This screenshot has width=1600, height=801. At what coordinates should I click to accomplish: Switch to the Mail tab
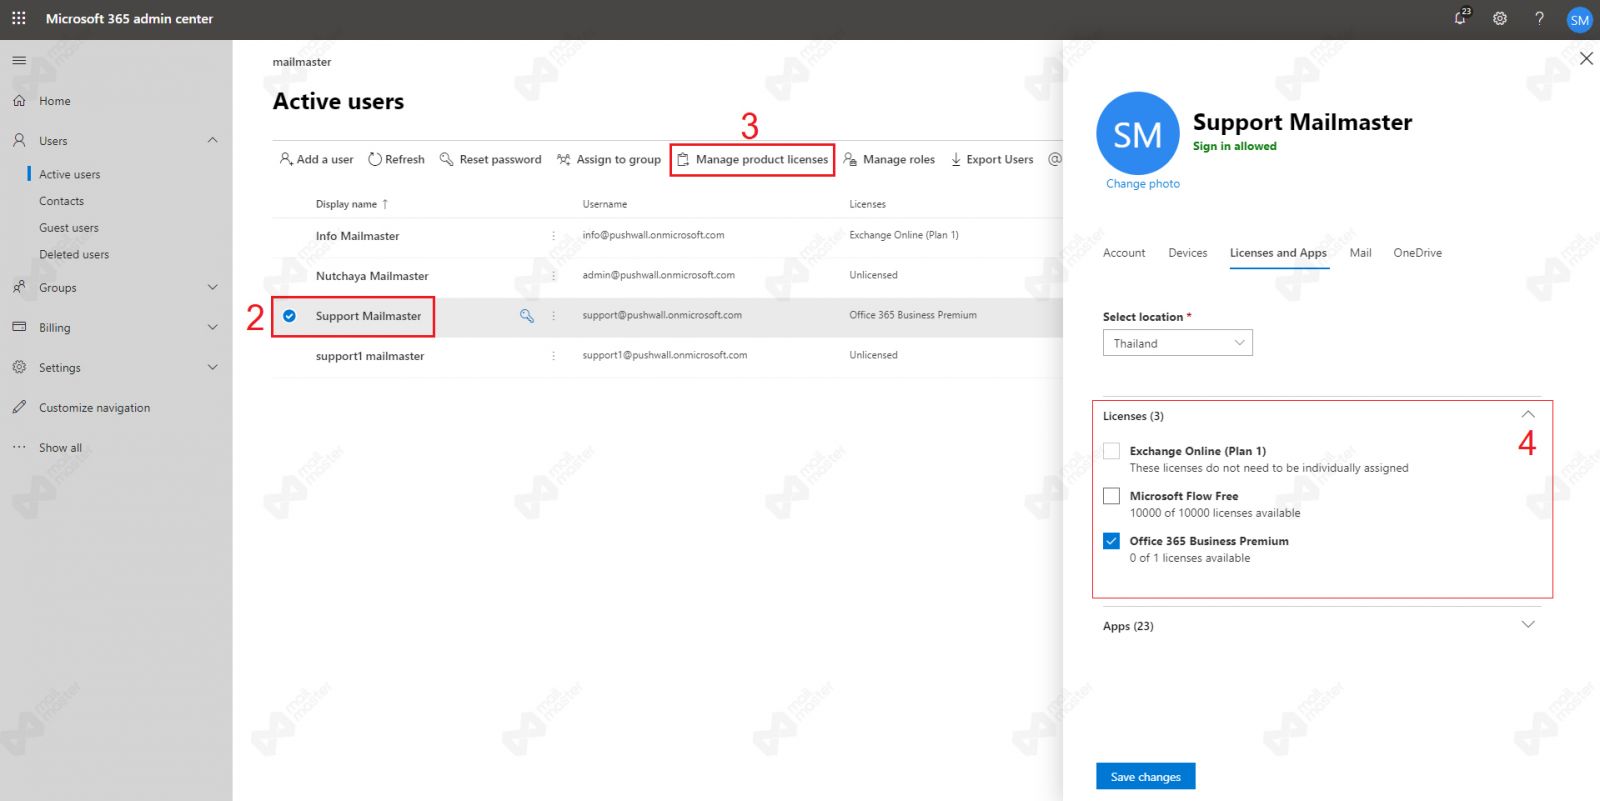click(1360, 253)
